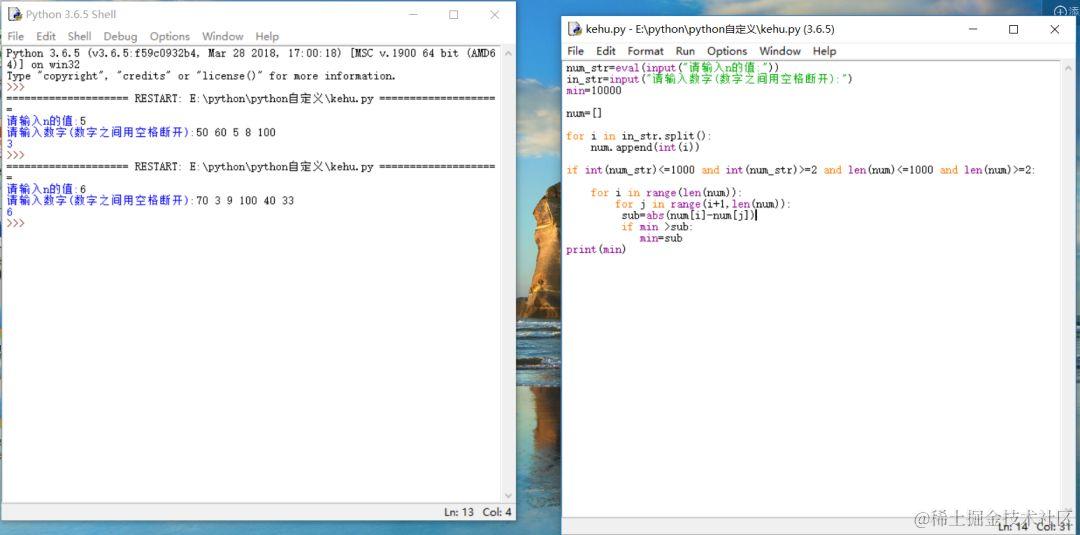Click the last empty >>> prompt in Shell
The image size is (1080, 535).
[16, 223]
